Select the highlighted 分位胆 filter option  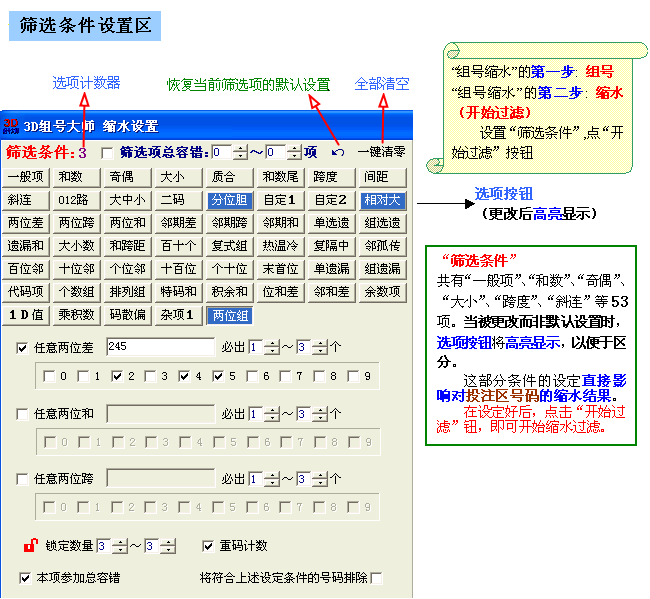[227, 200]
